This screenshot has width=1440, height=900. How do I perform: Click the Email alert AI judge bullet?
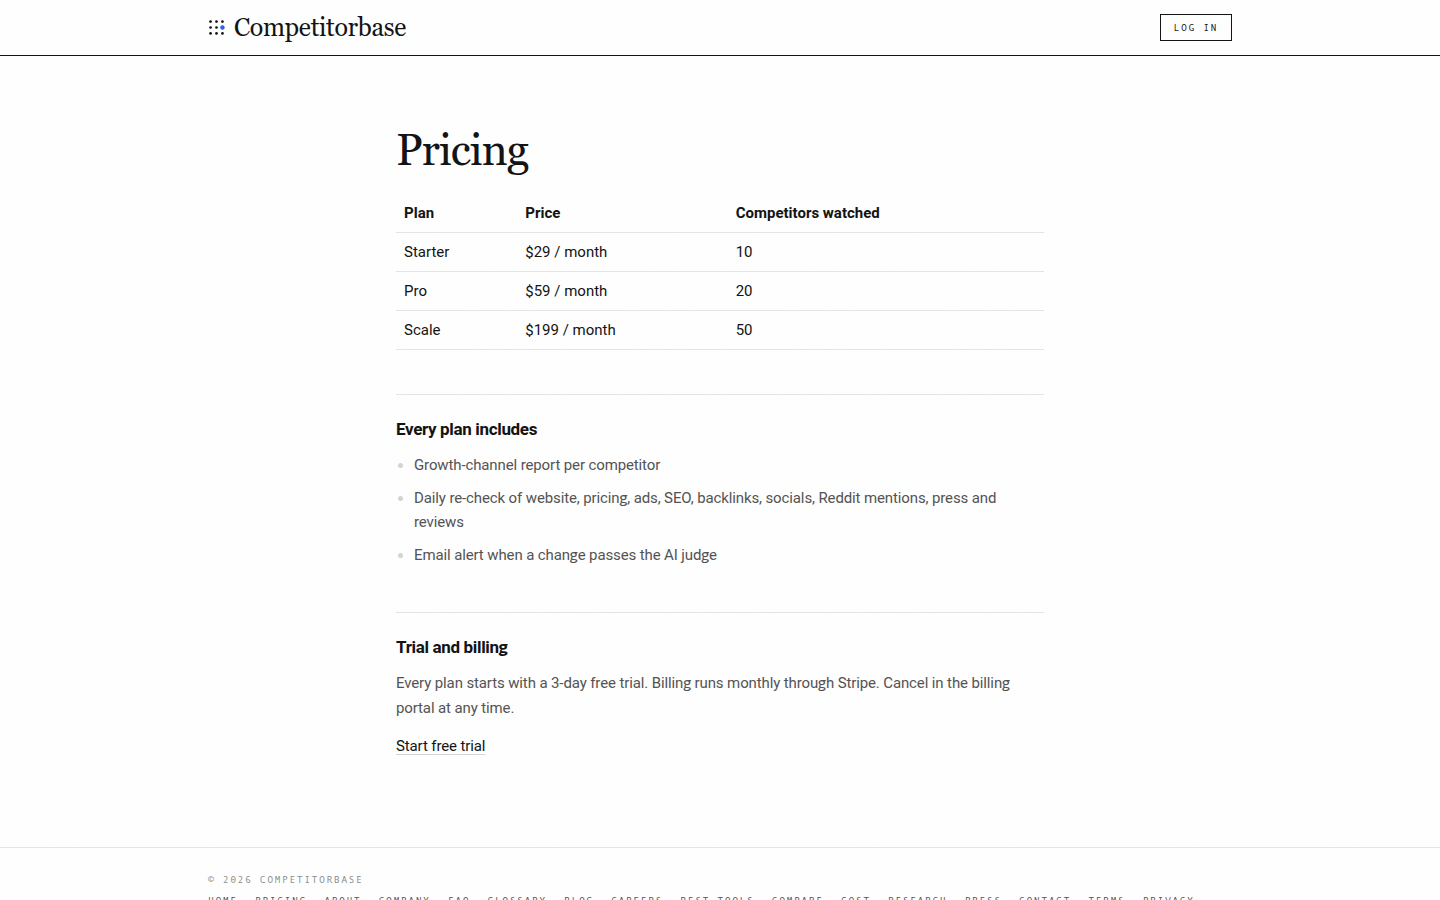(x=565, y=555)
